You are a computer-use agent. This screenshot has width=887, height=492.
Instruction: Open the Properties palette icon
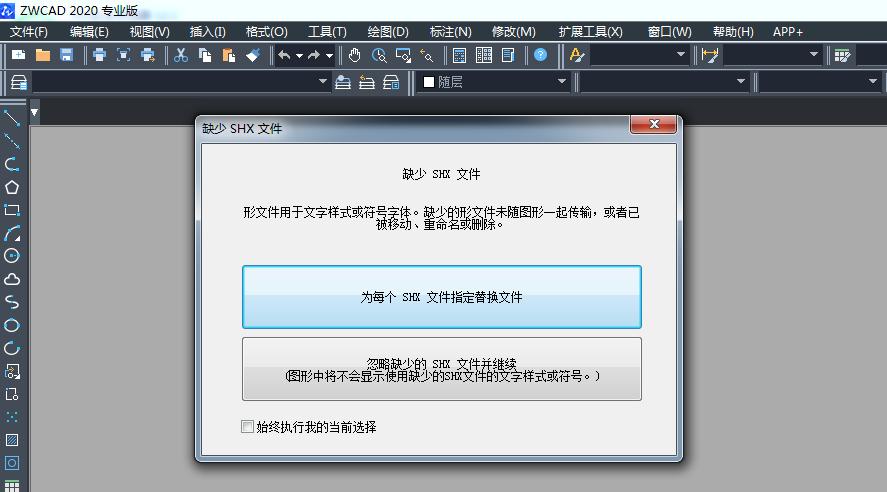[459, 55]
